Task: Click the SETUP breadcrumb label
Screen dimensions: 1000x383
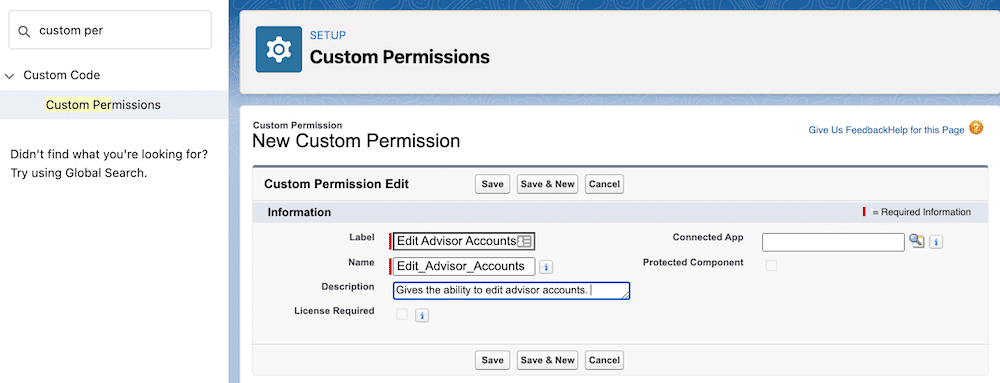Action: [328, 36]
